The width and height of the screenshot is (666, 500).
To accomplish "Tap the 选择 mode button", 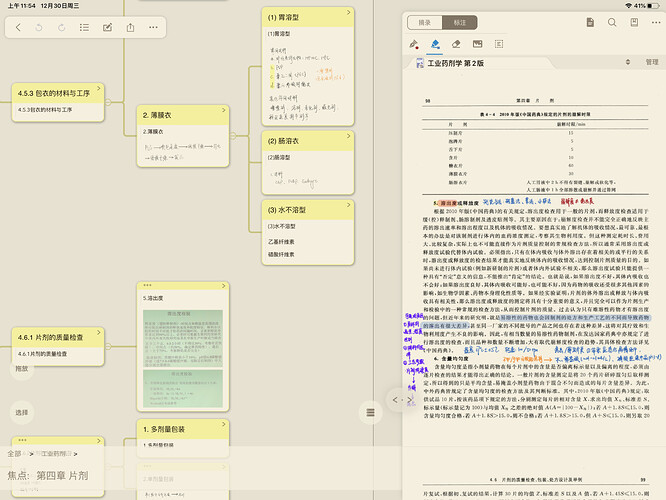I will click(22, 412).
